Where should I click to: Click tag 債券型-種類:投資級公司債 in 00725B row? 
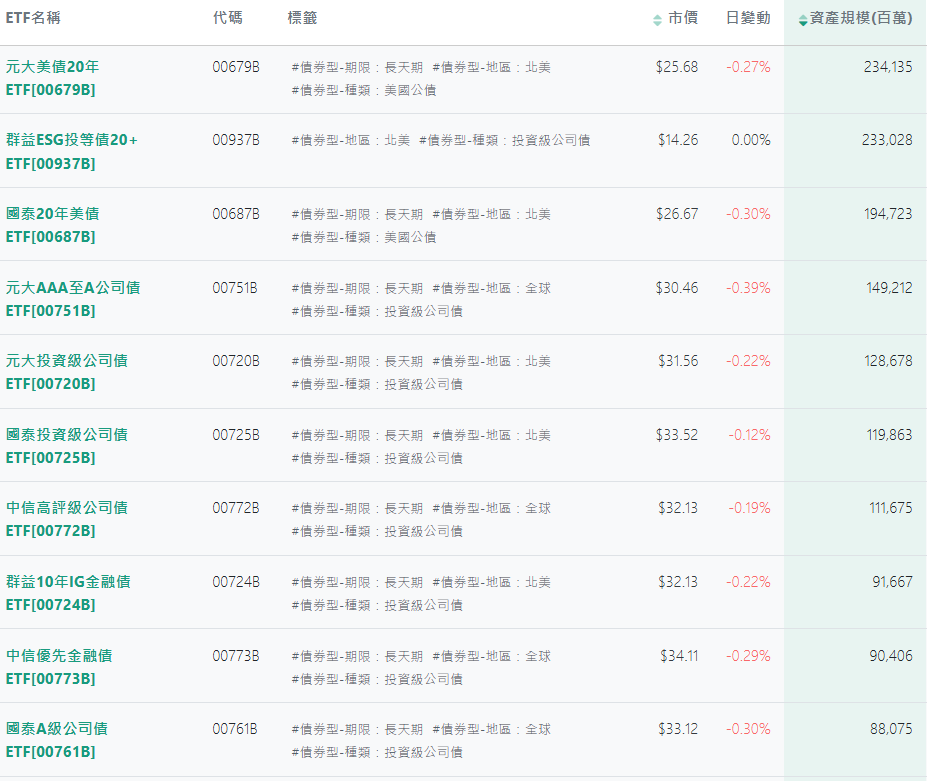(x=377, y=458)
